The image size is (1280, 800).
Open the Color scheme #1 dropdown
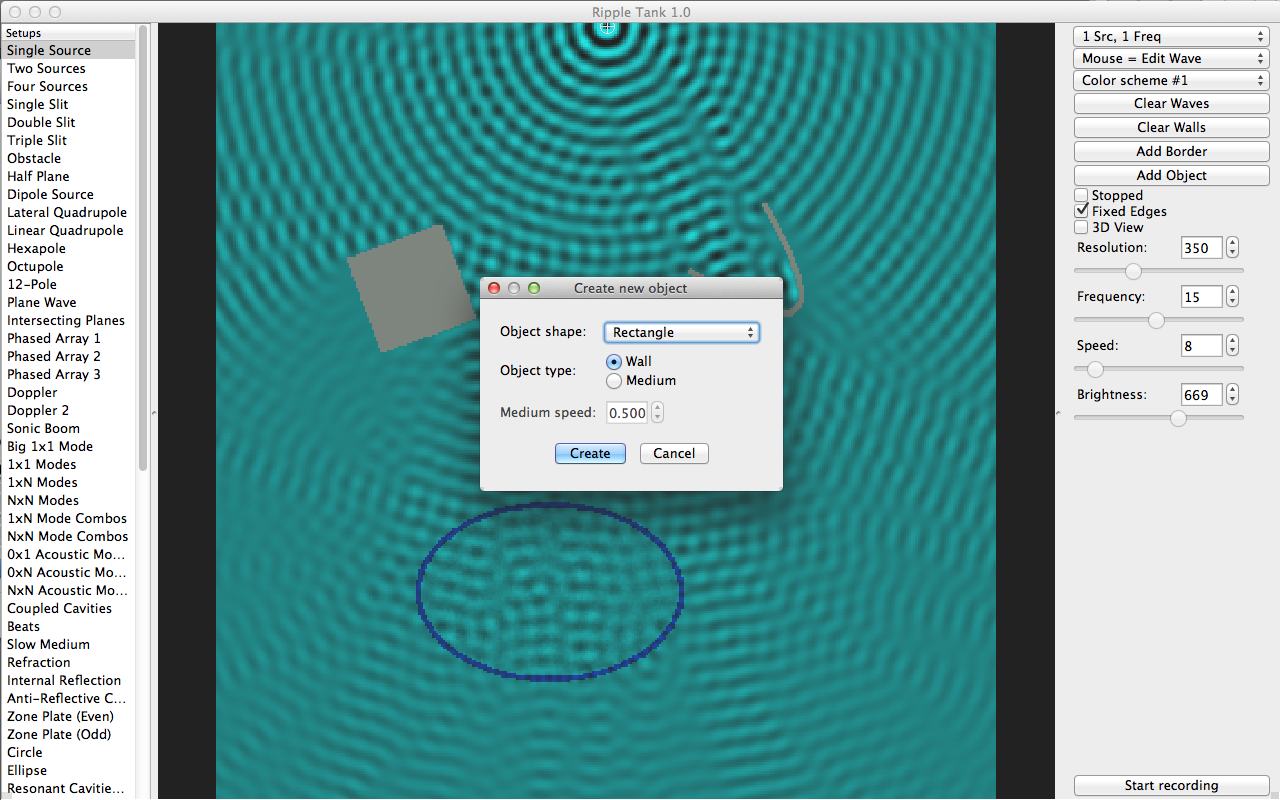[x=1171, y=80]
